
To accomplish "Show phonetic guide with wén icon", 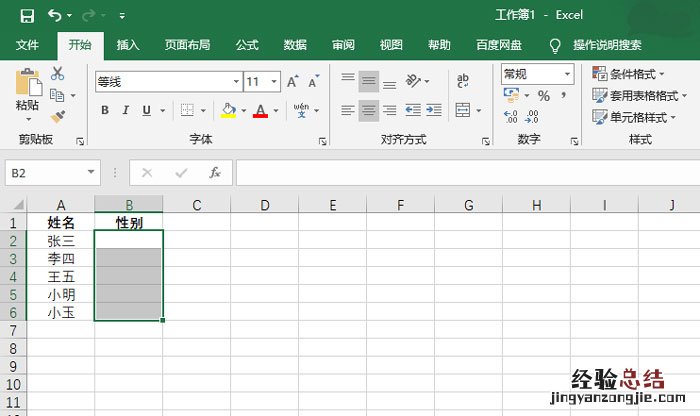I will pos(301,110).
